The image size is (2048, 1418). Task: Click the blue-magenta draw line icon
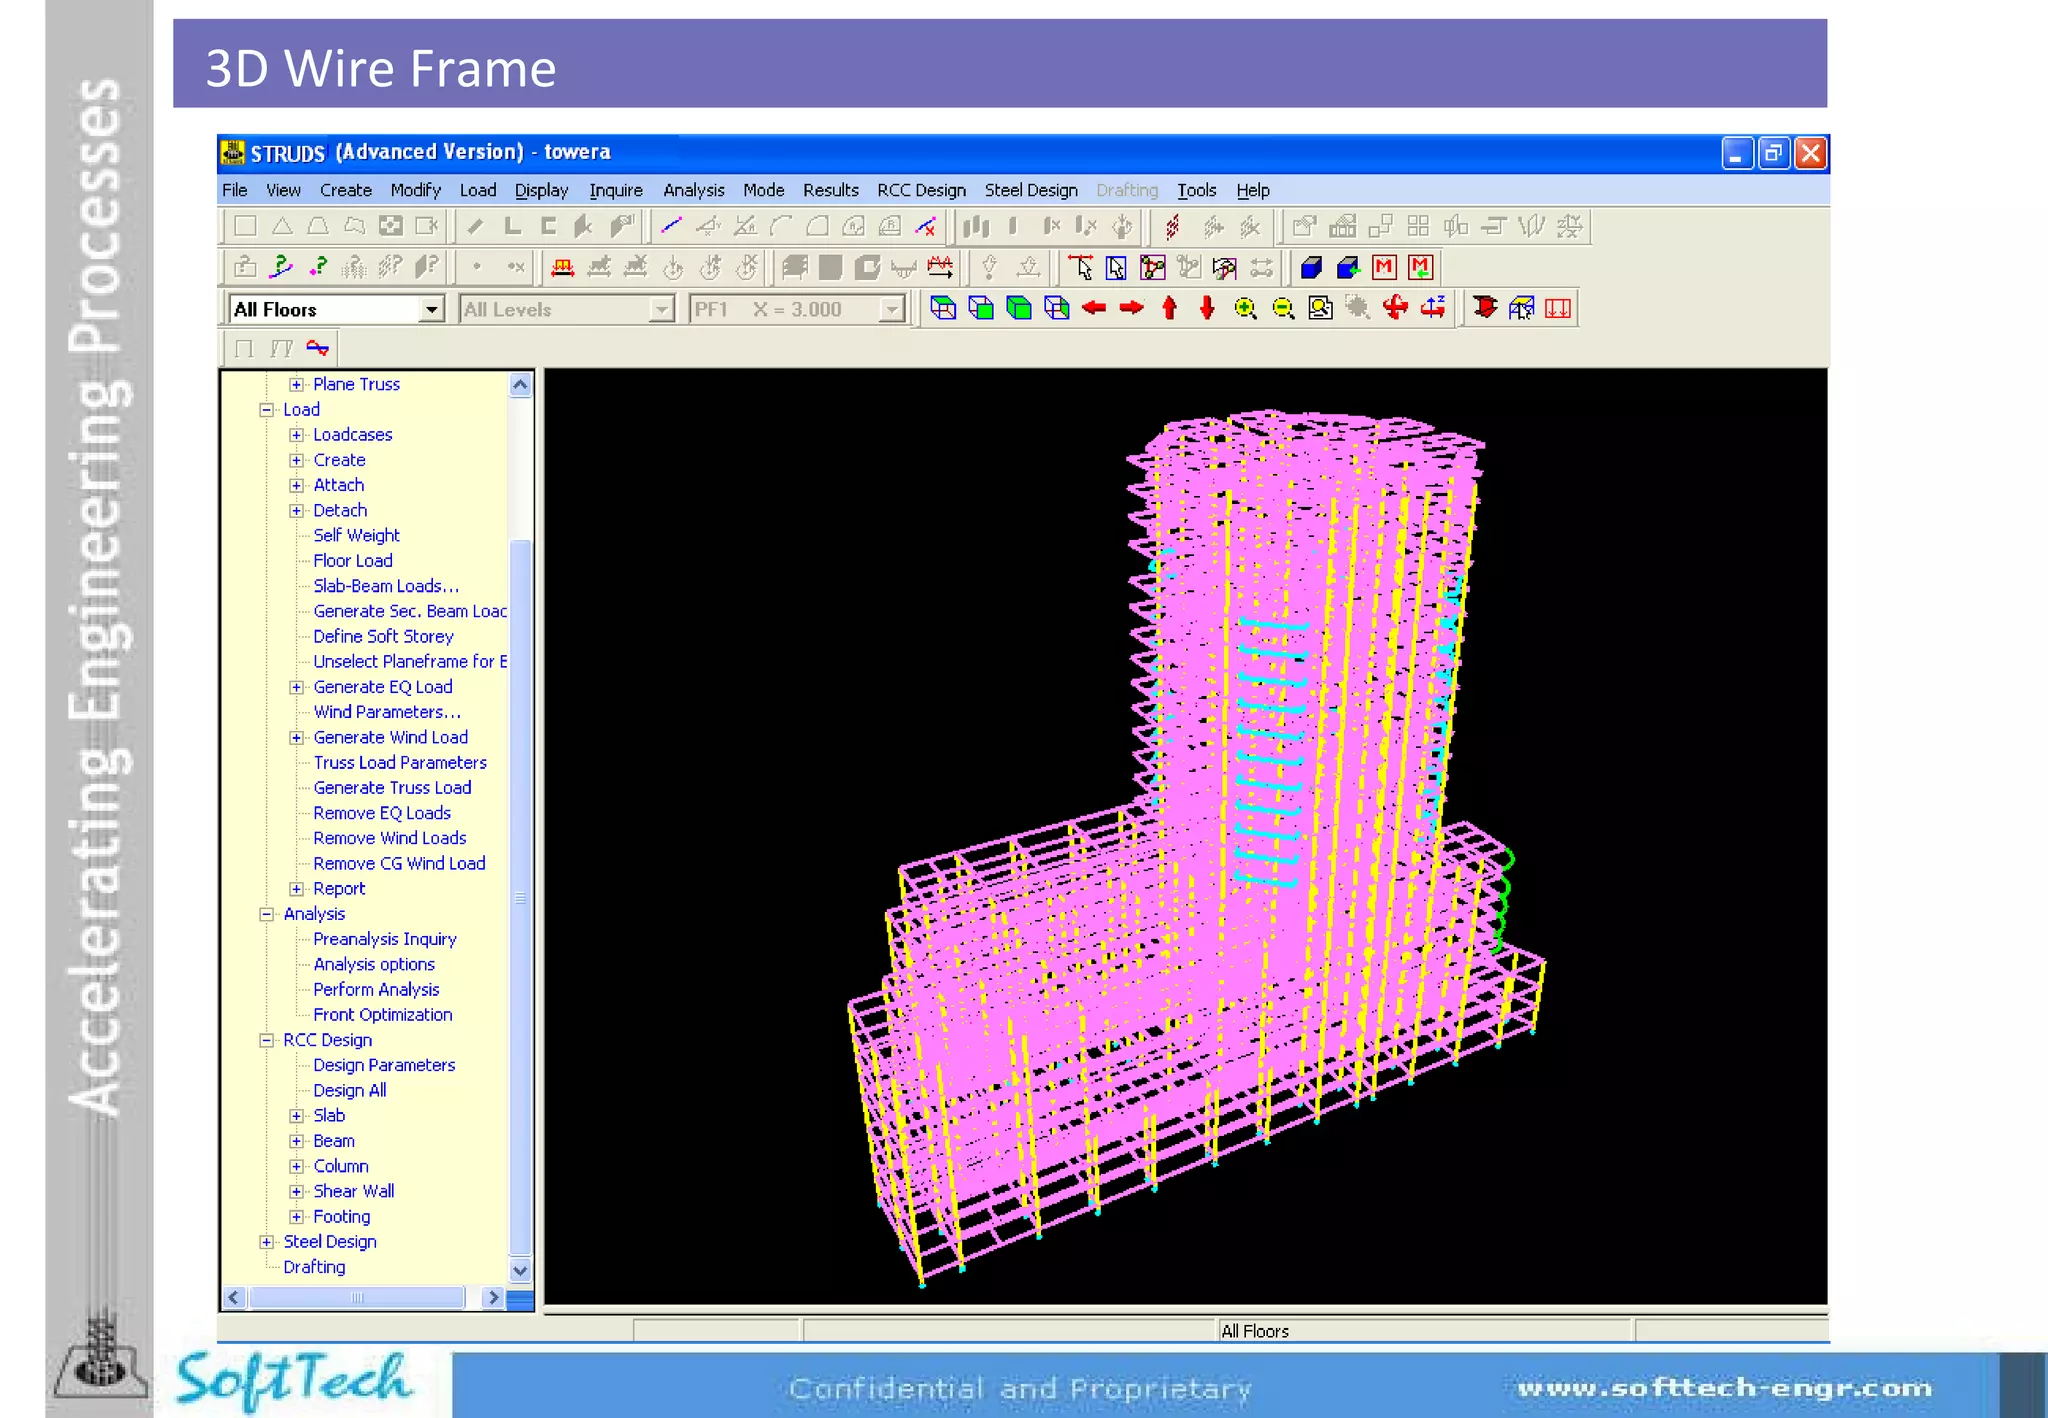[x=671, y=226]
